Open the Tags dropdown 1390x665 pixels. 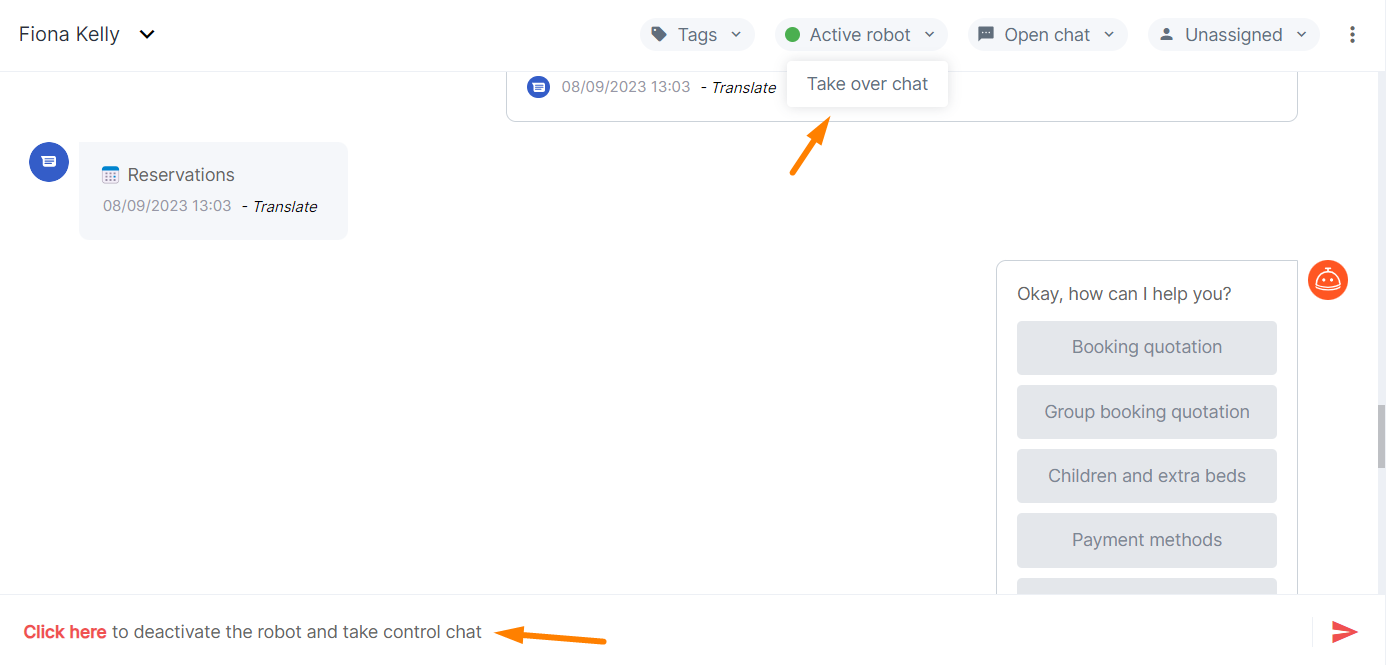point(698,35)
